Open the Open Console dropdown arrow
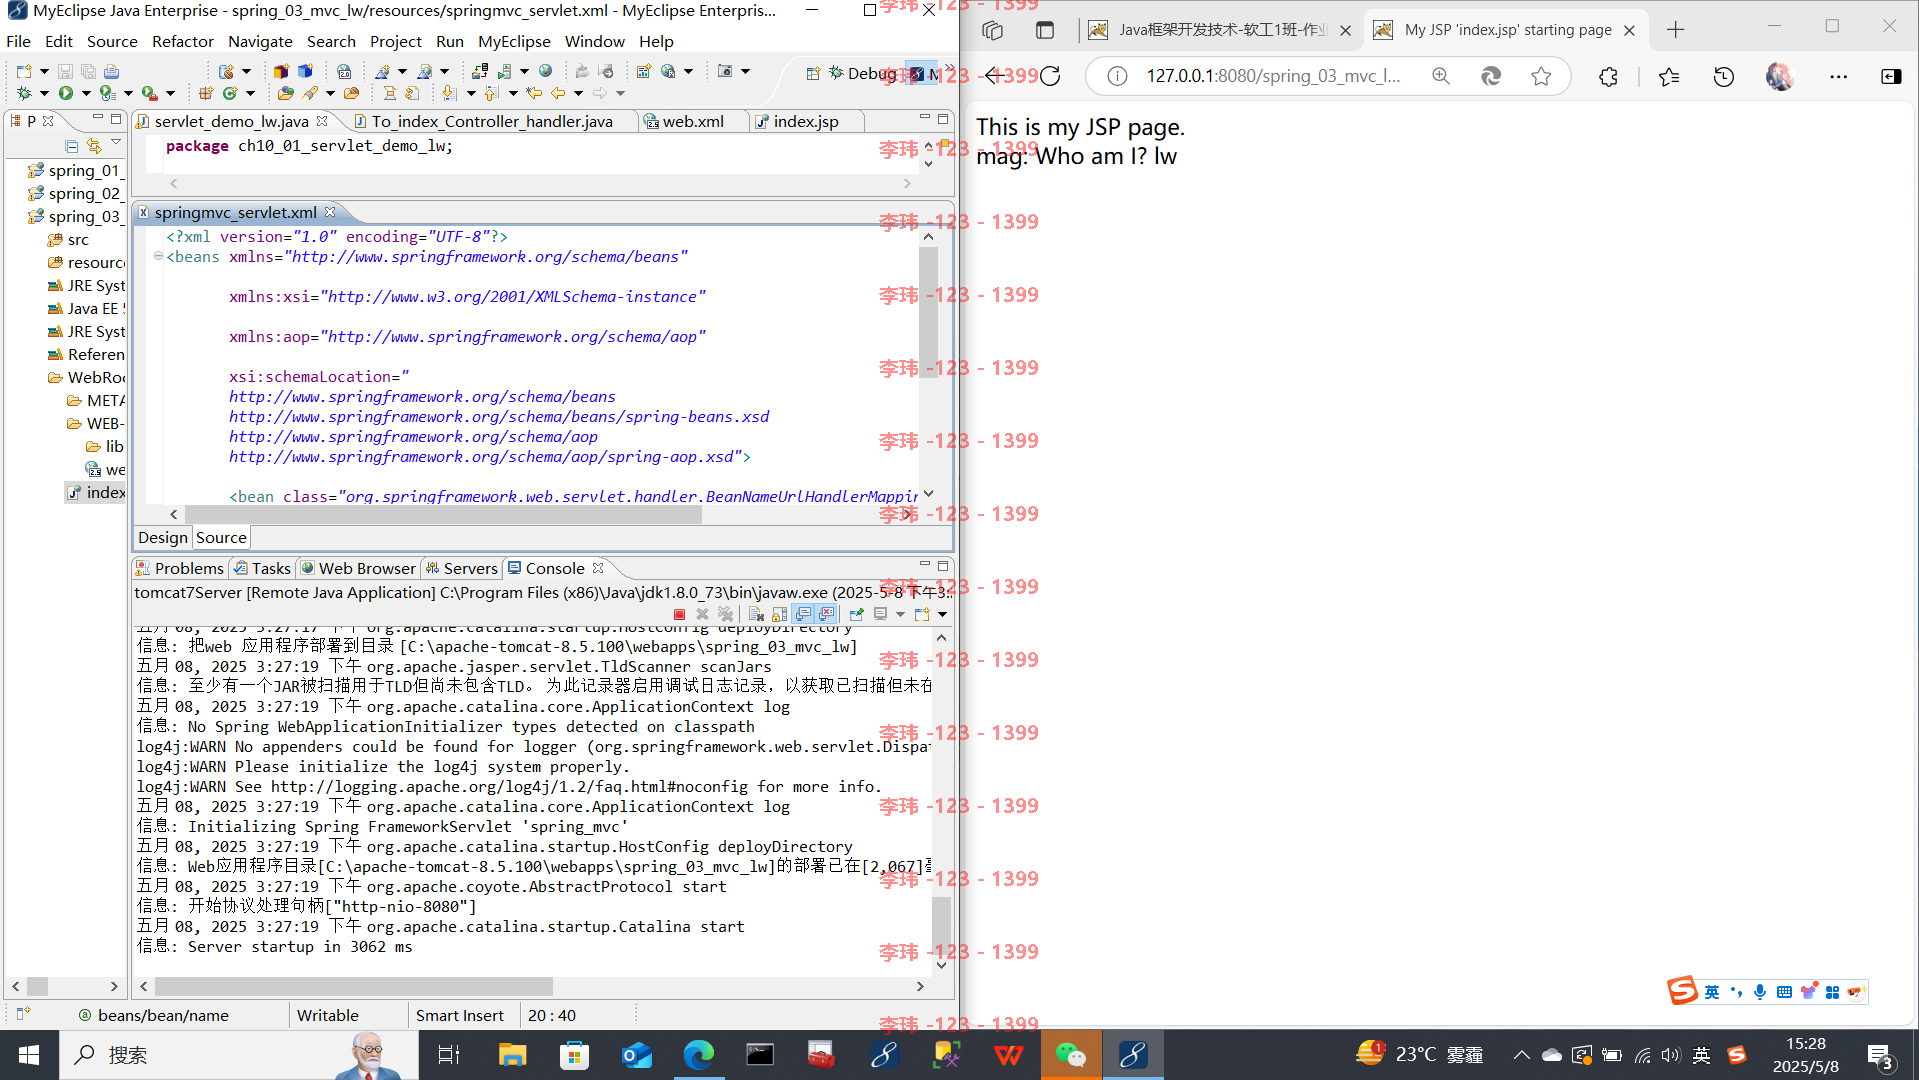1919x1080 pixels. click(942, 614)
